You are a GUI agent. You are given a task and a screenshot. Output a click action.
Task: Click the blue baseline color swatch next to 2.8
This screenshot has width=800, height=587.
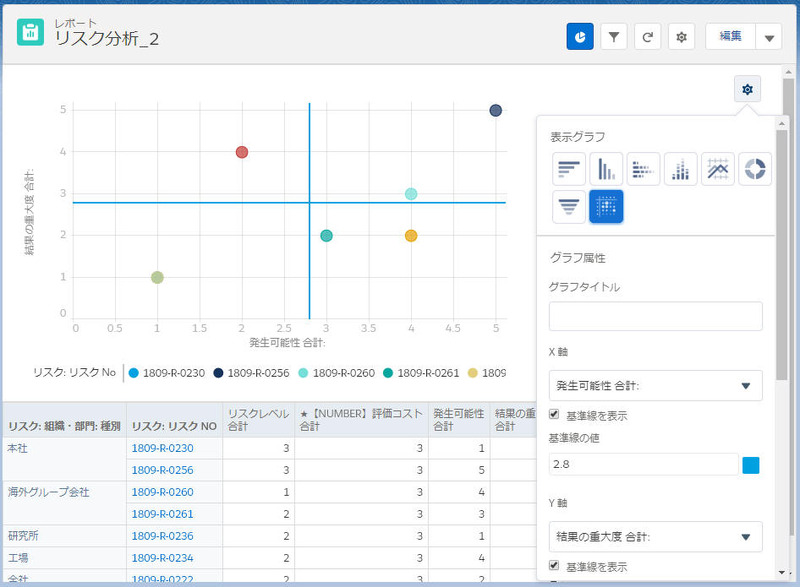click(x=753, y=464)
